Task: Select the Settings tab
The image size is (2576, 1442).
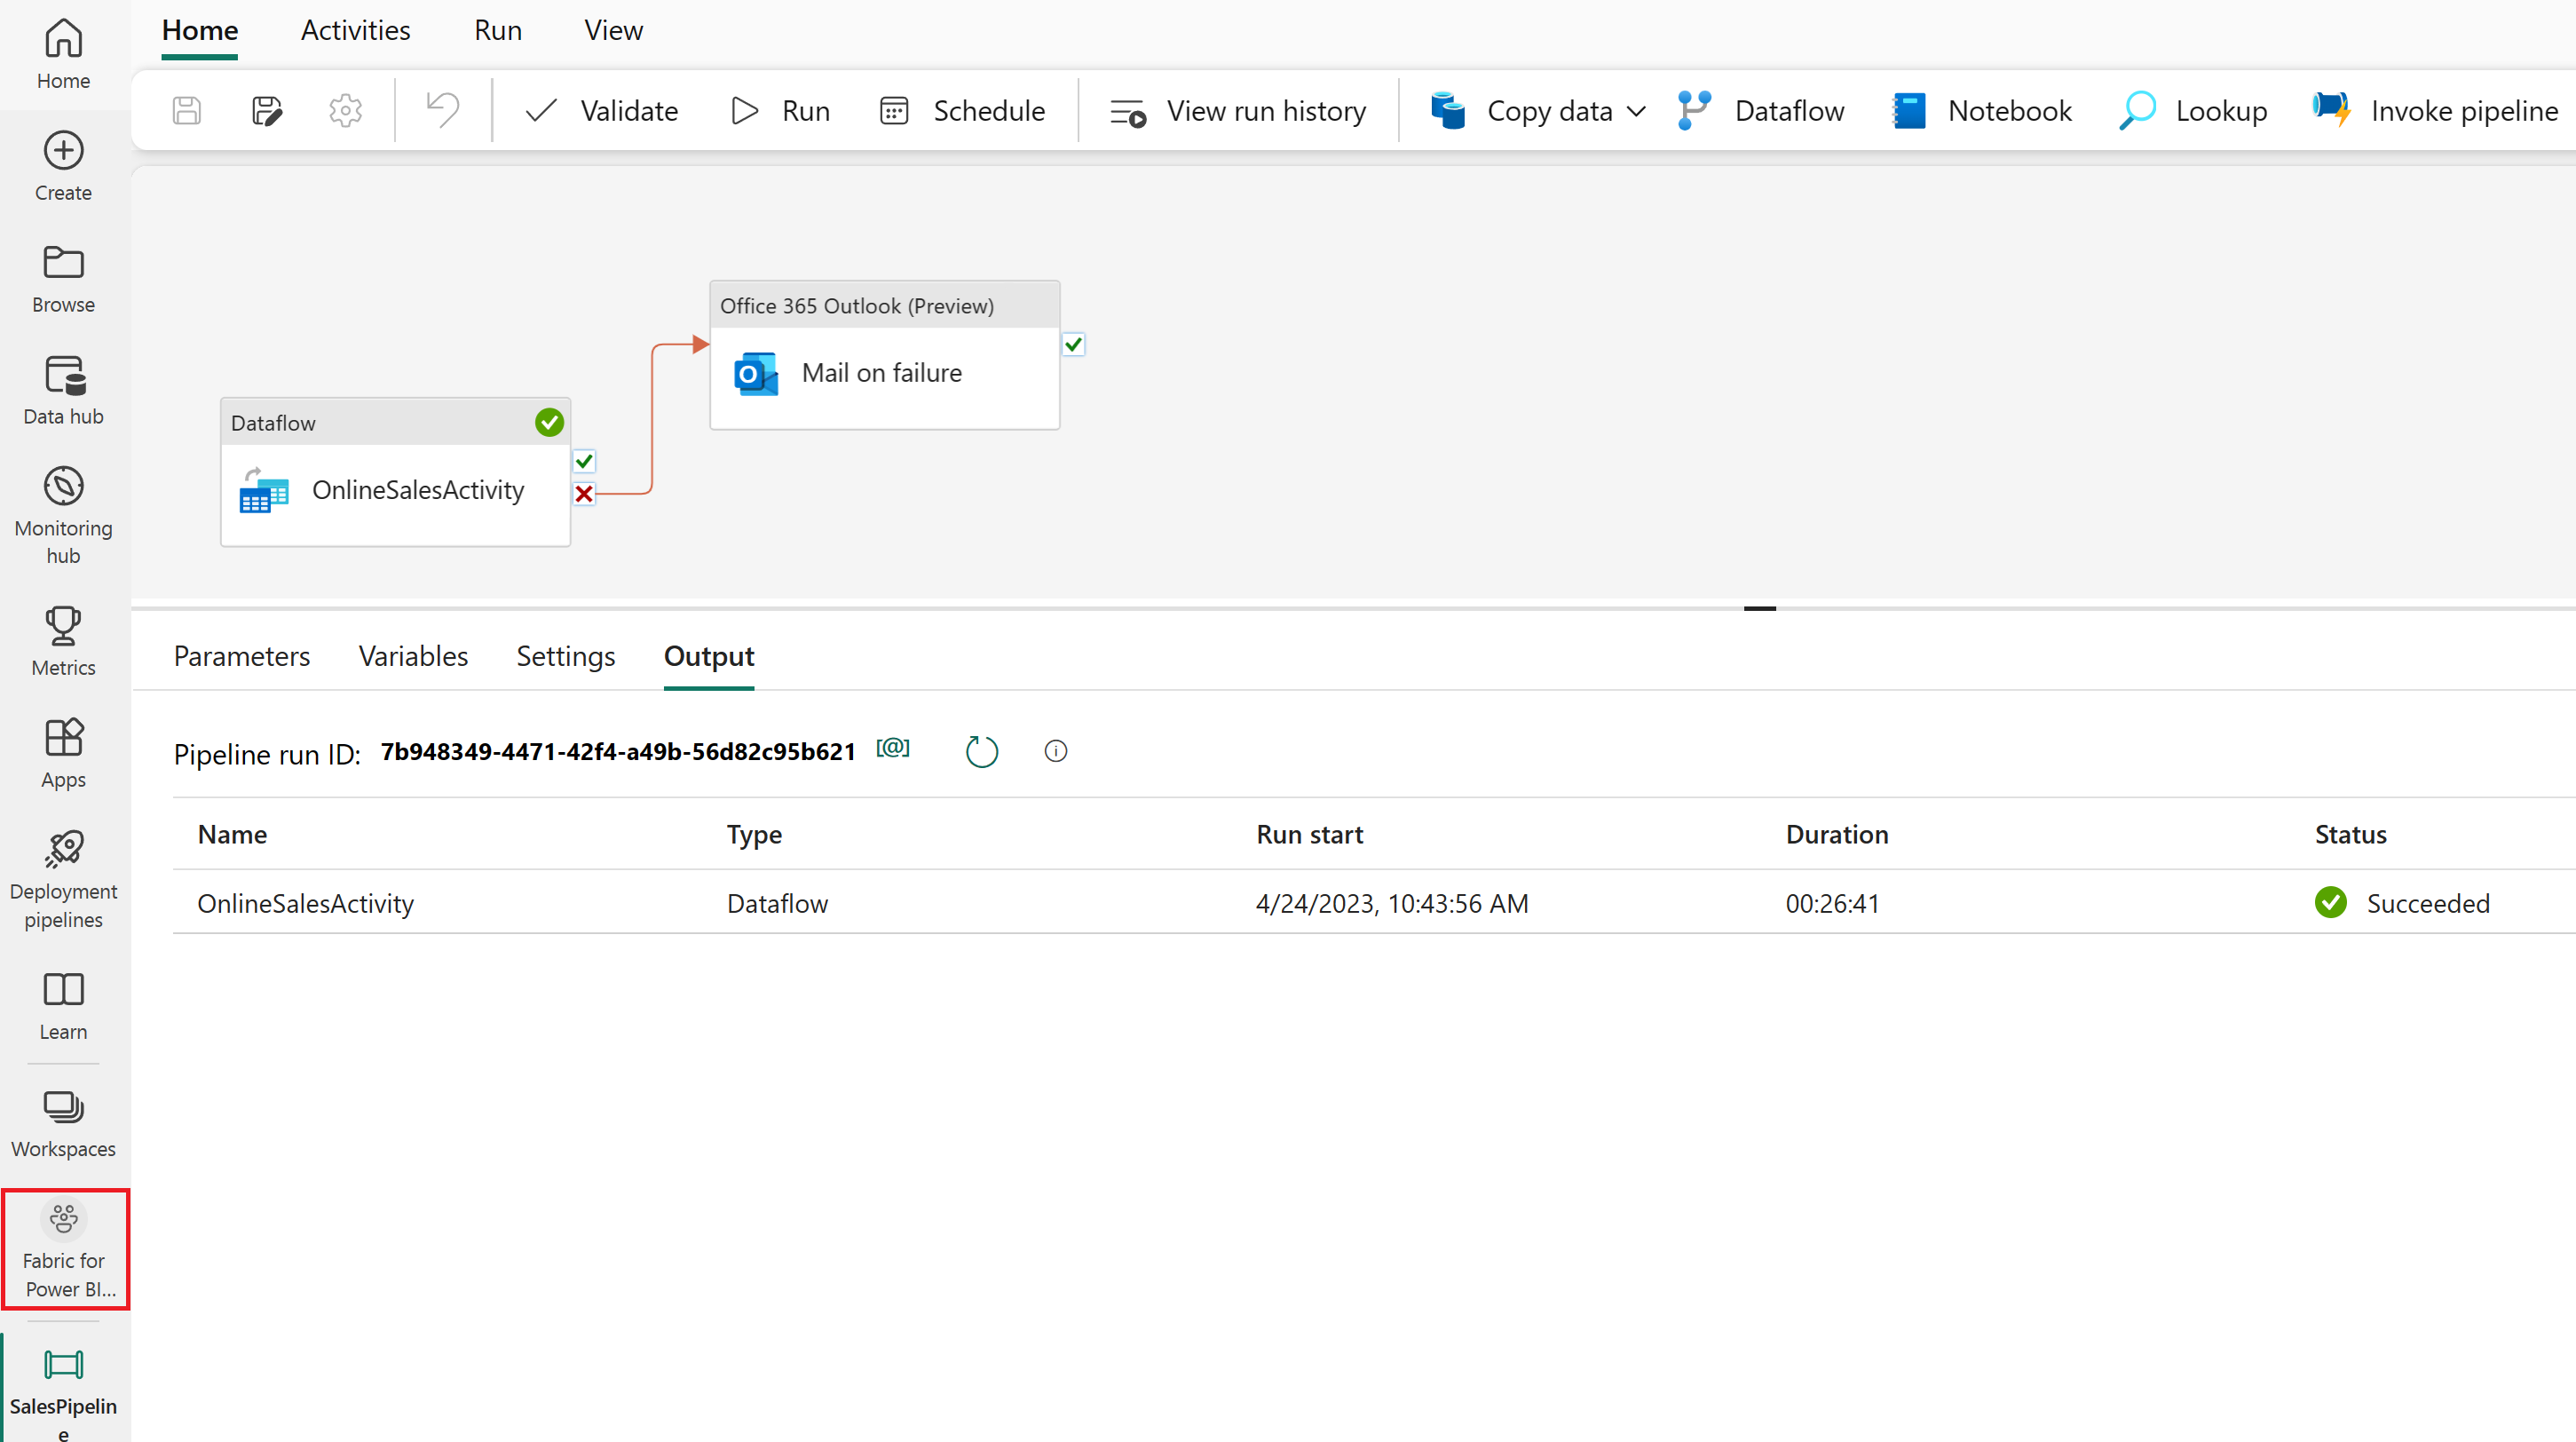Action: point(566,654)
